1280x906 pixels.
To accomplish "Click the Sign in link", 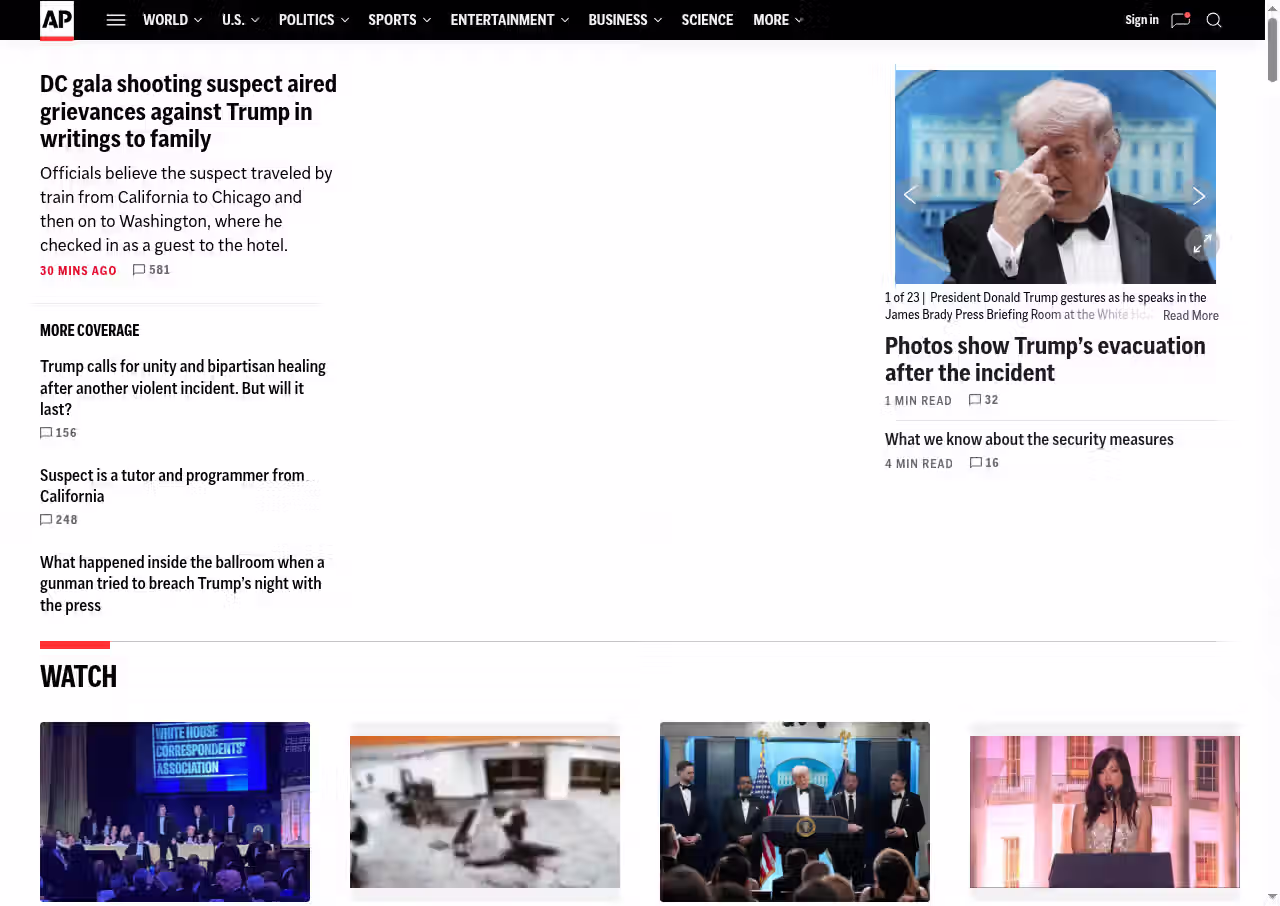I will coord(1141,20).
